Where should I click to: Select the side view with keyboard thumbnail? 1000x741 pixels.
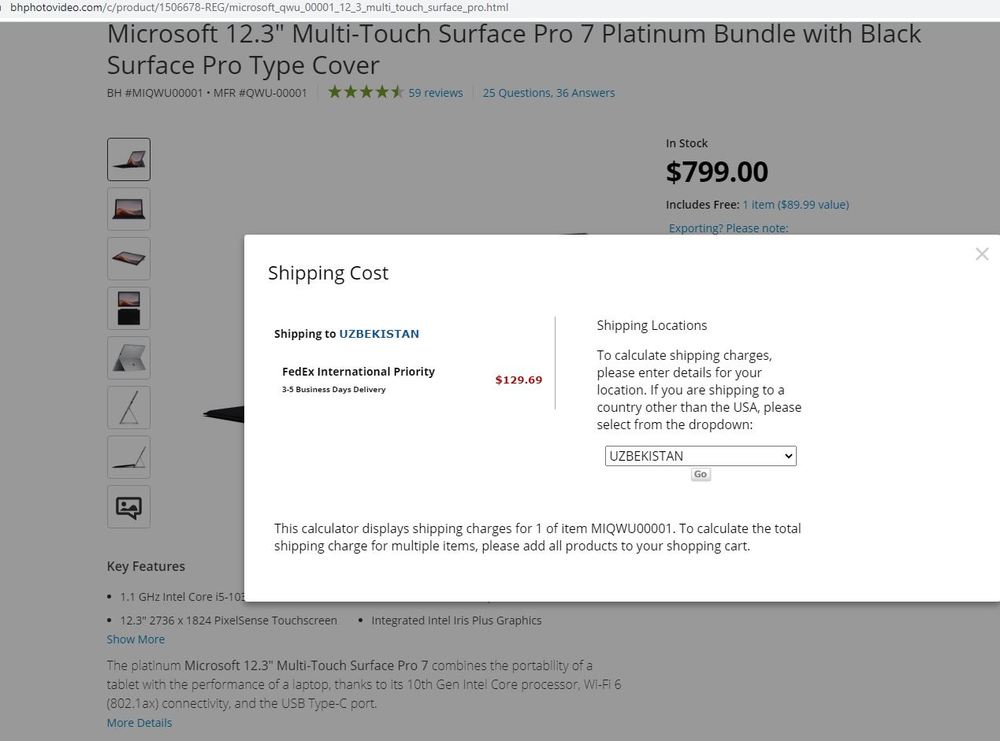pos(128,457)
